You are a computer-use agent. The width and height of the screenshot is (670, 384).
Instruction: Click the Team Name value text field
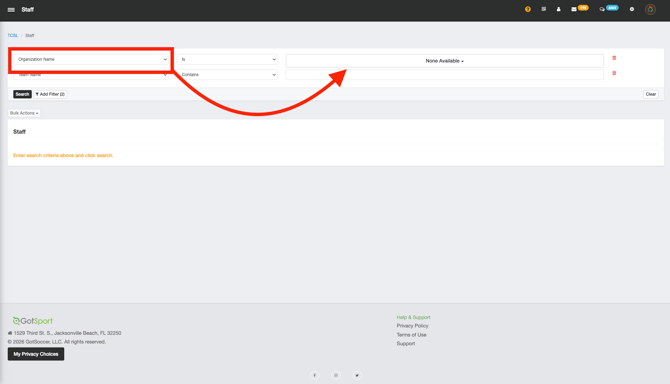coord(444,75)
